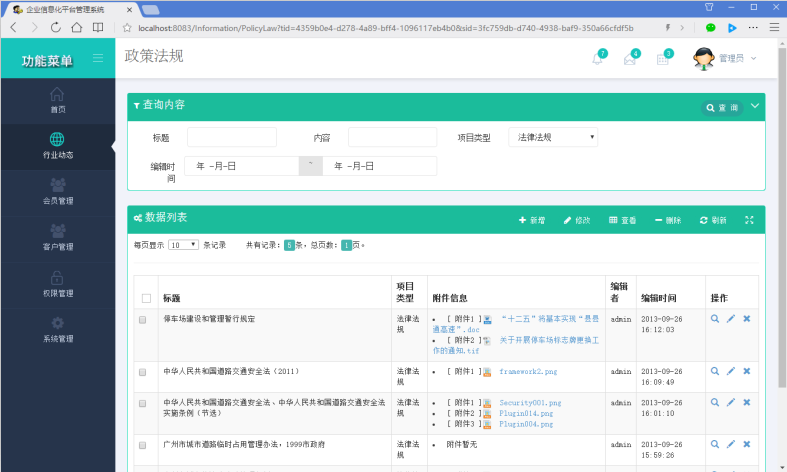Open the per-page records dropdown 10
Viewport: 787px width, 472px height.
pos(183,245)
